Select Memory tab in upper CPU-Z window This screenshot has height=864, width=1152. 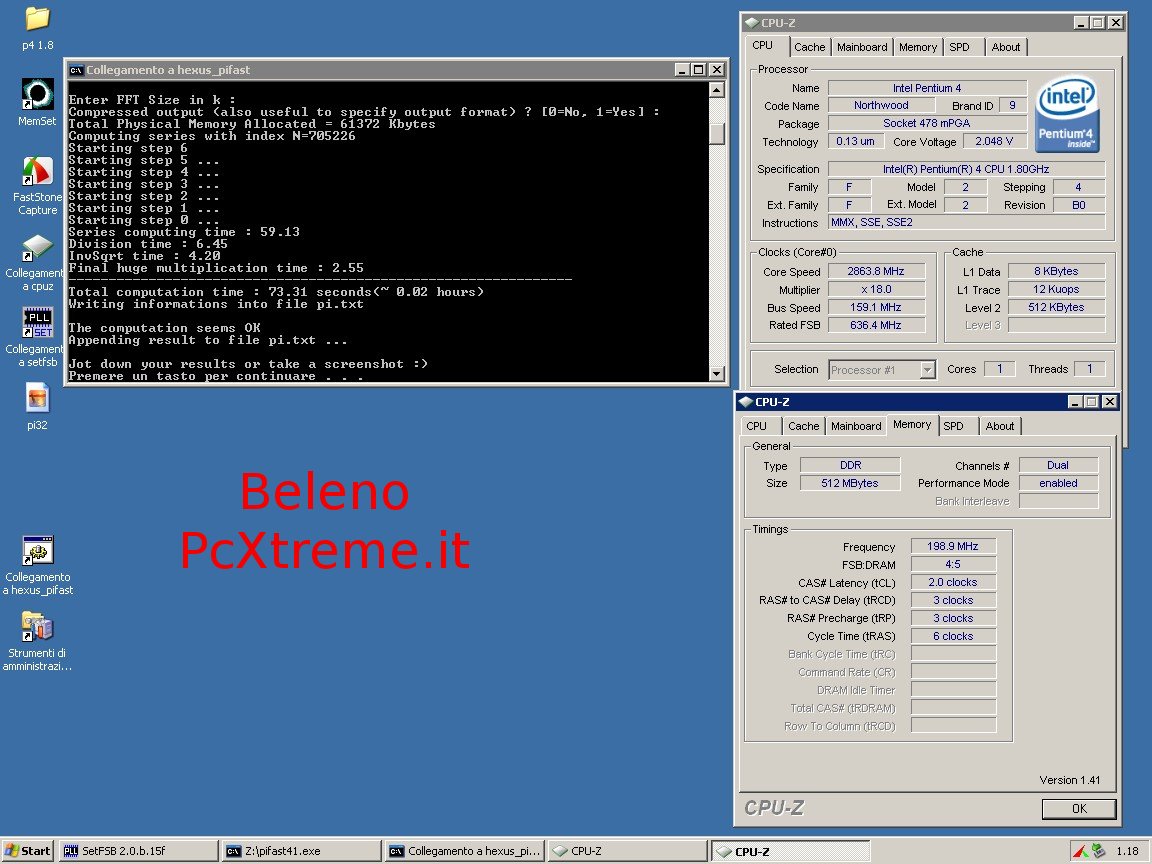click(918, 47)
